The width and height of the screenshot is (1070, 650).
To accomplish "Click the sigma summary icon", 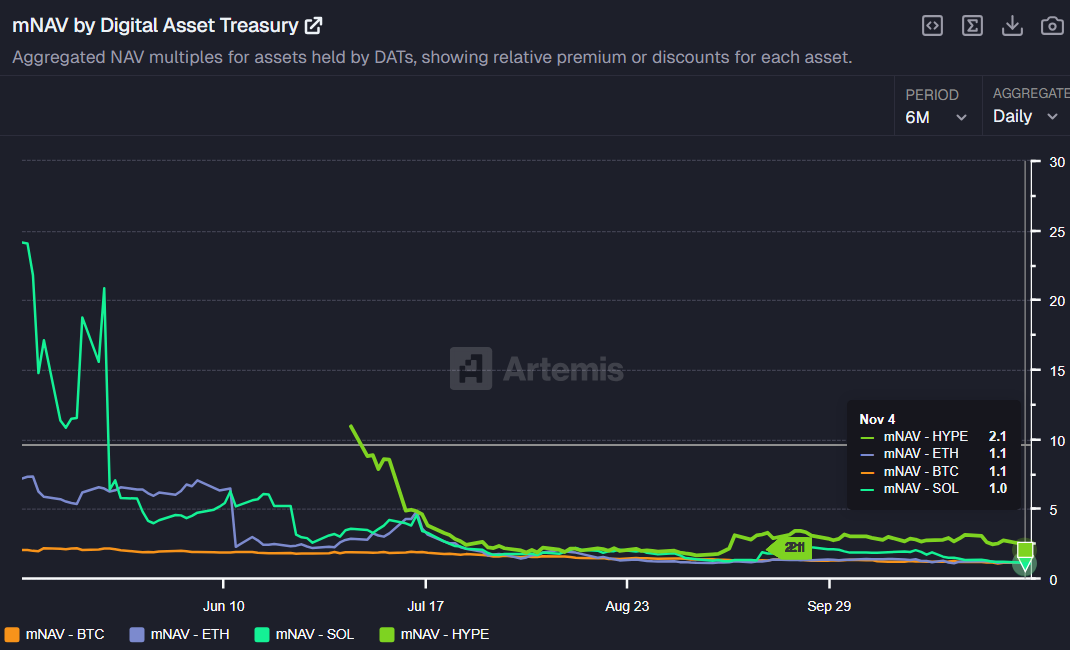I will pos(972,25).
